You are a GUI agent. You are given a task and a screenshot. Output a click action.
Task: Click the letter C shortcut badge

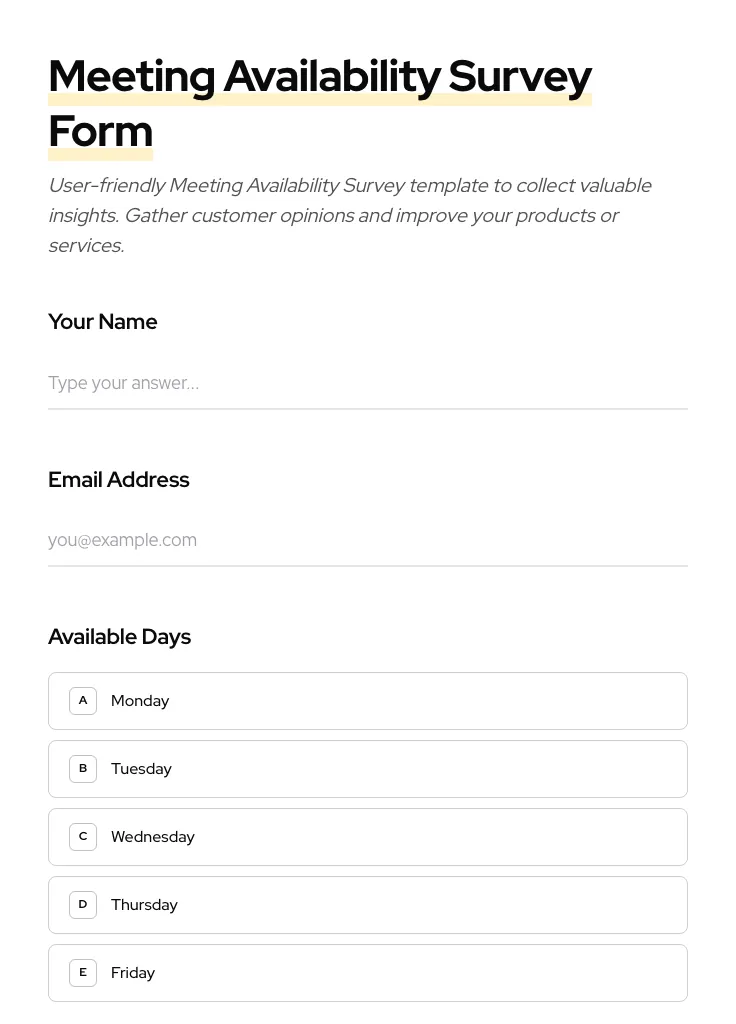tap(83, 836)
